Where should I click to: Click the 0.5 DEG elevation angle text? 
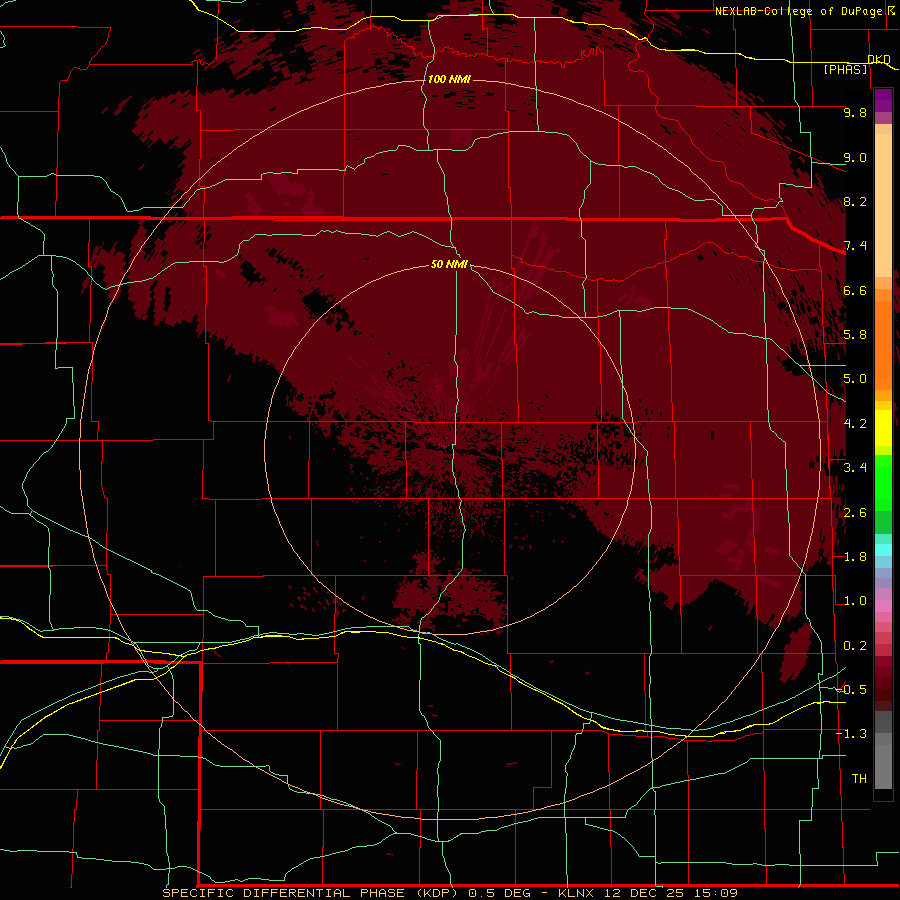tap(500, 893)
